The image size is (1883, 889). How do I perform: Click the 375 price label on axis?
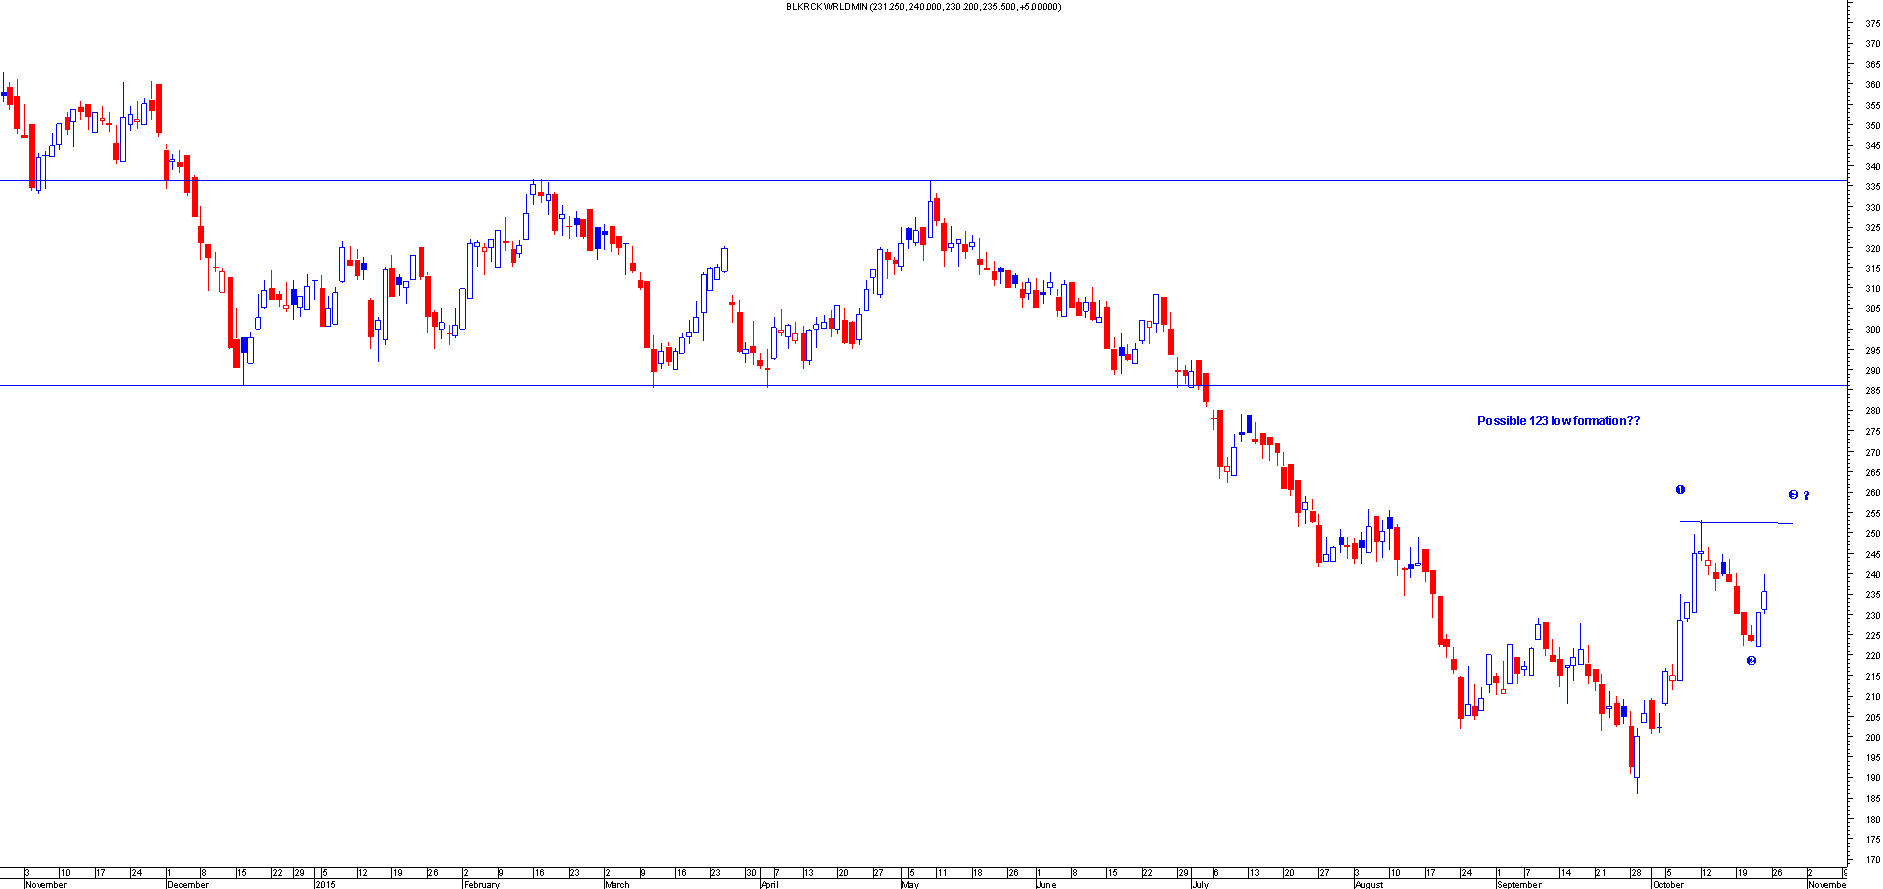click(1871, 24)
